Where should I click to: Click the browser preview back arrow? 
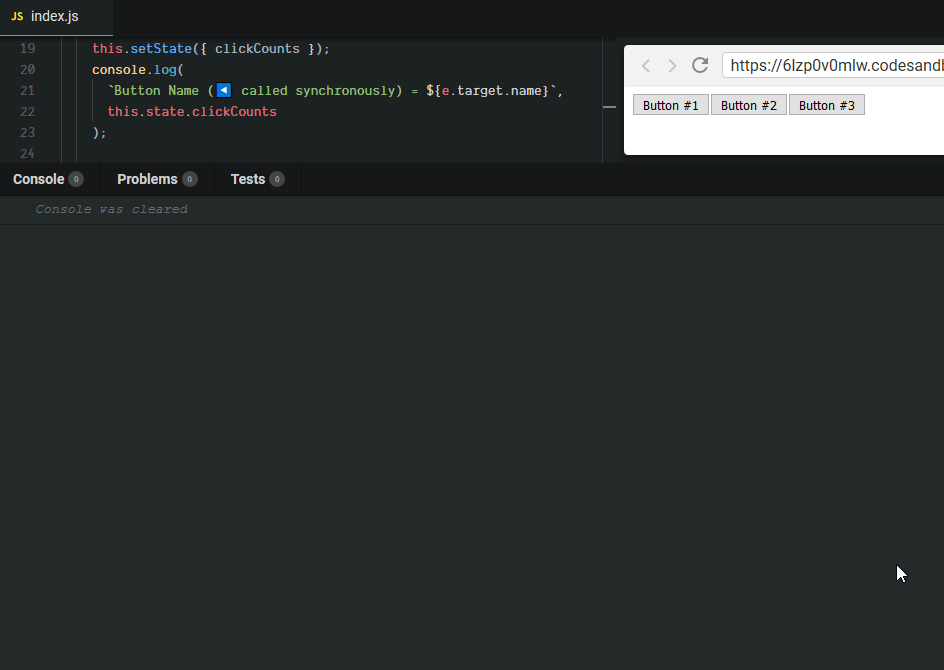[646, 66]
